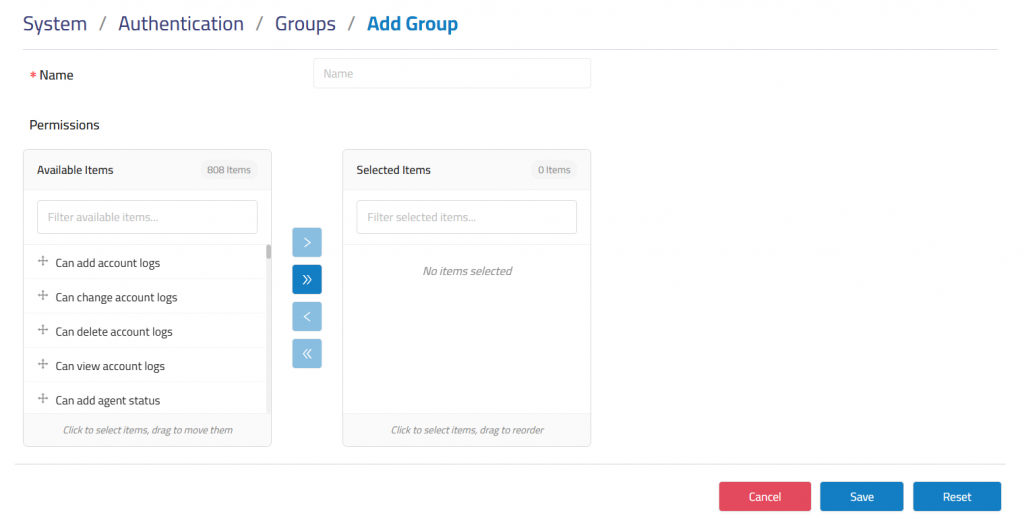Select the Can add account logs permission

point(108,263)
